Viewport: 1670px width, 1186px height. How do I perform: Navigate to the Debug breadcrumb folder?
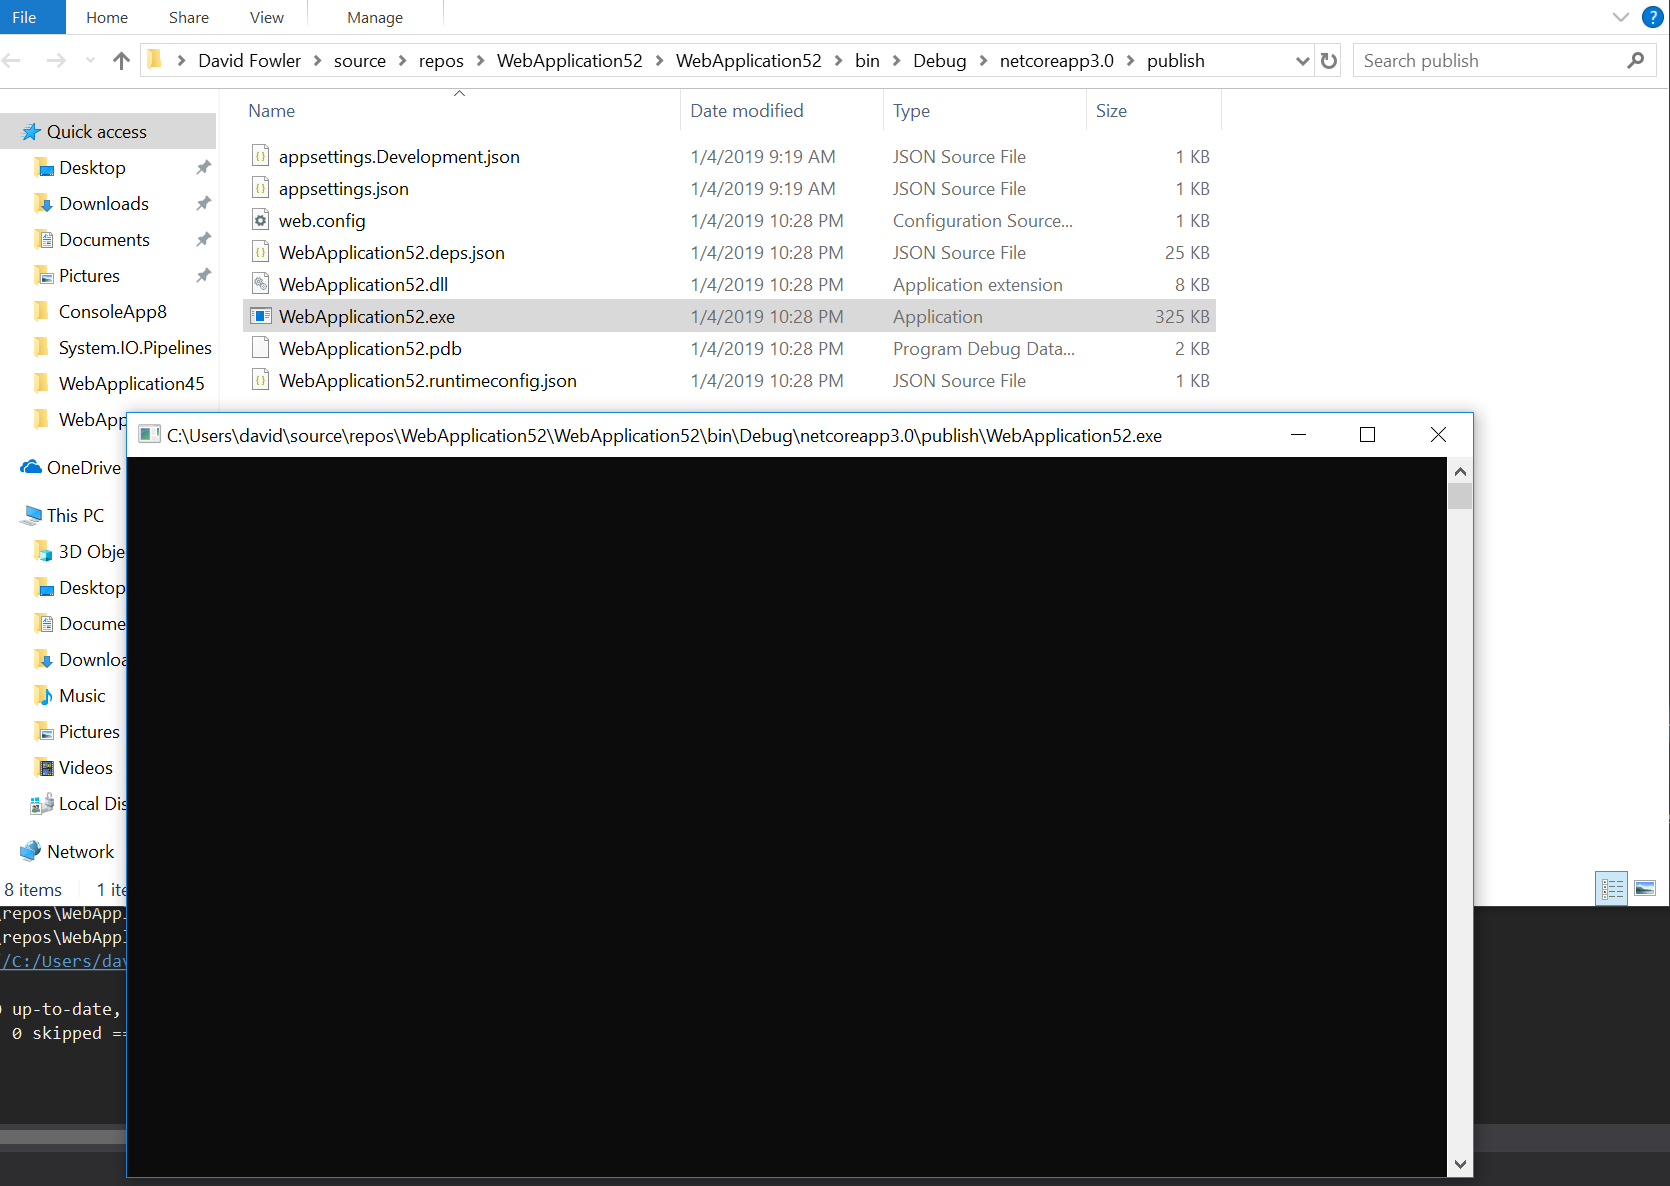(x=939, y=60)
